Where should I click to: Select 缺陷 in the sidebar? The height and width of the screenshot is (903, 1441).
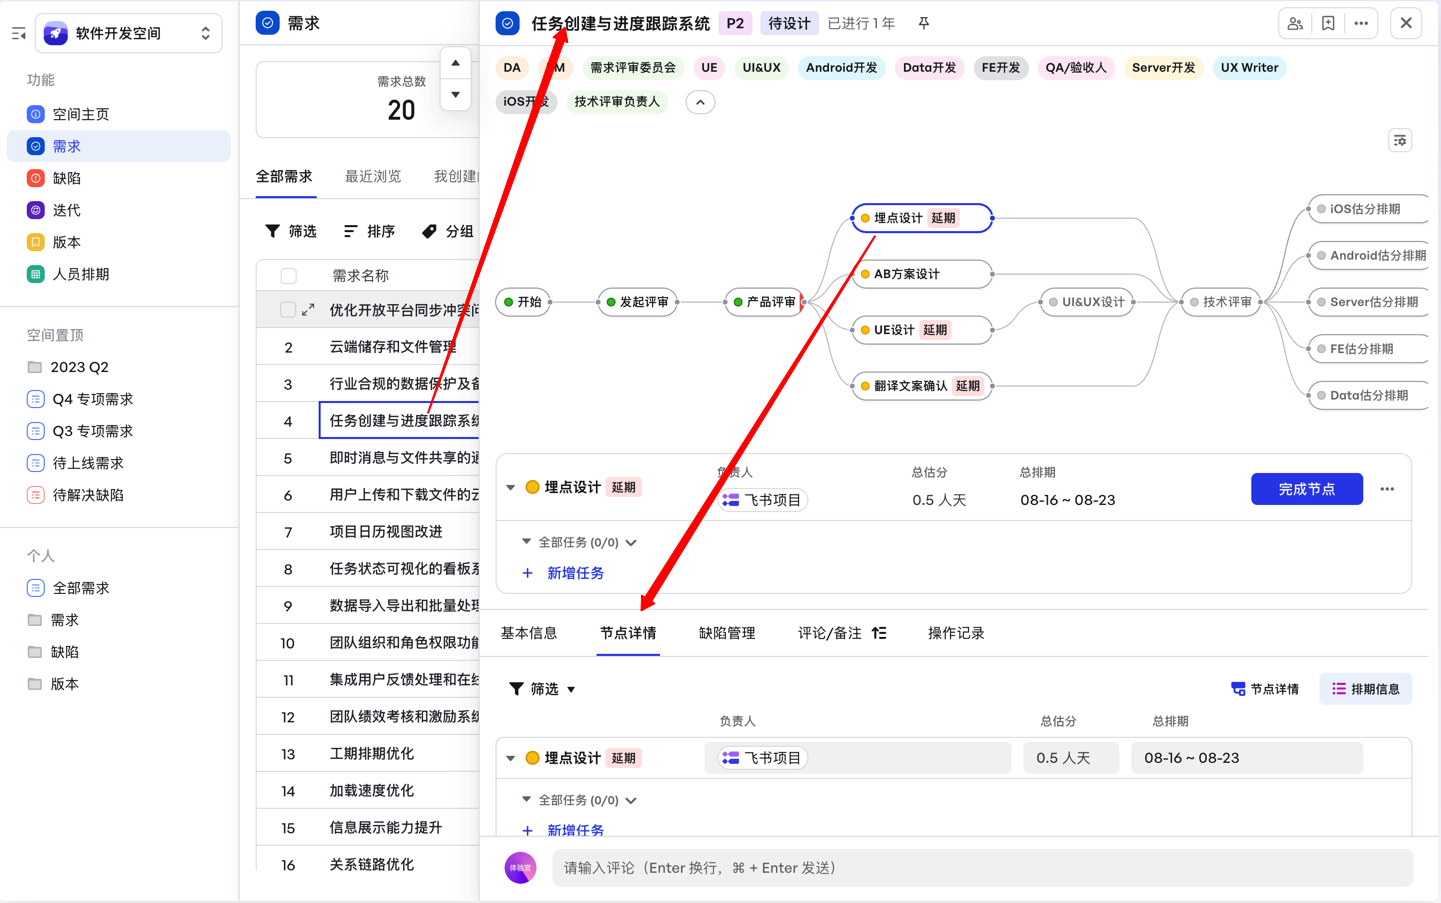point(66,178)
